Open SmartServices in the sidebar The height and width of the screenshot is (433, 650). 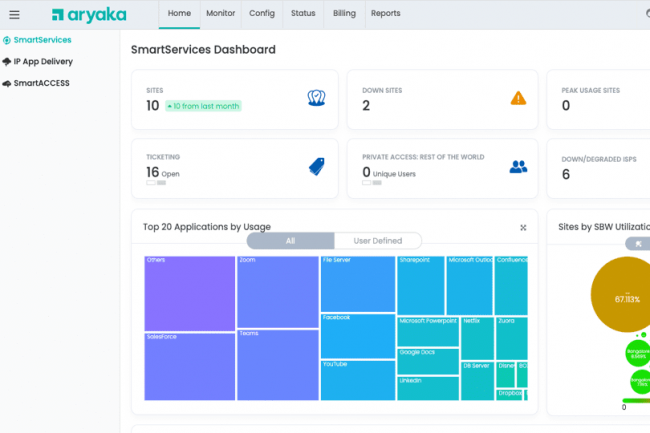tap(42, 40)
